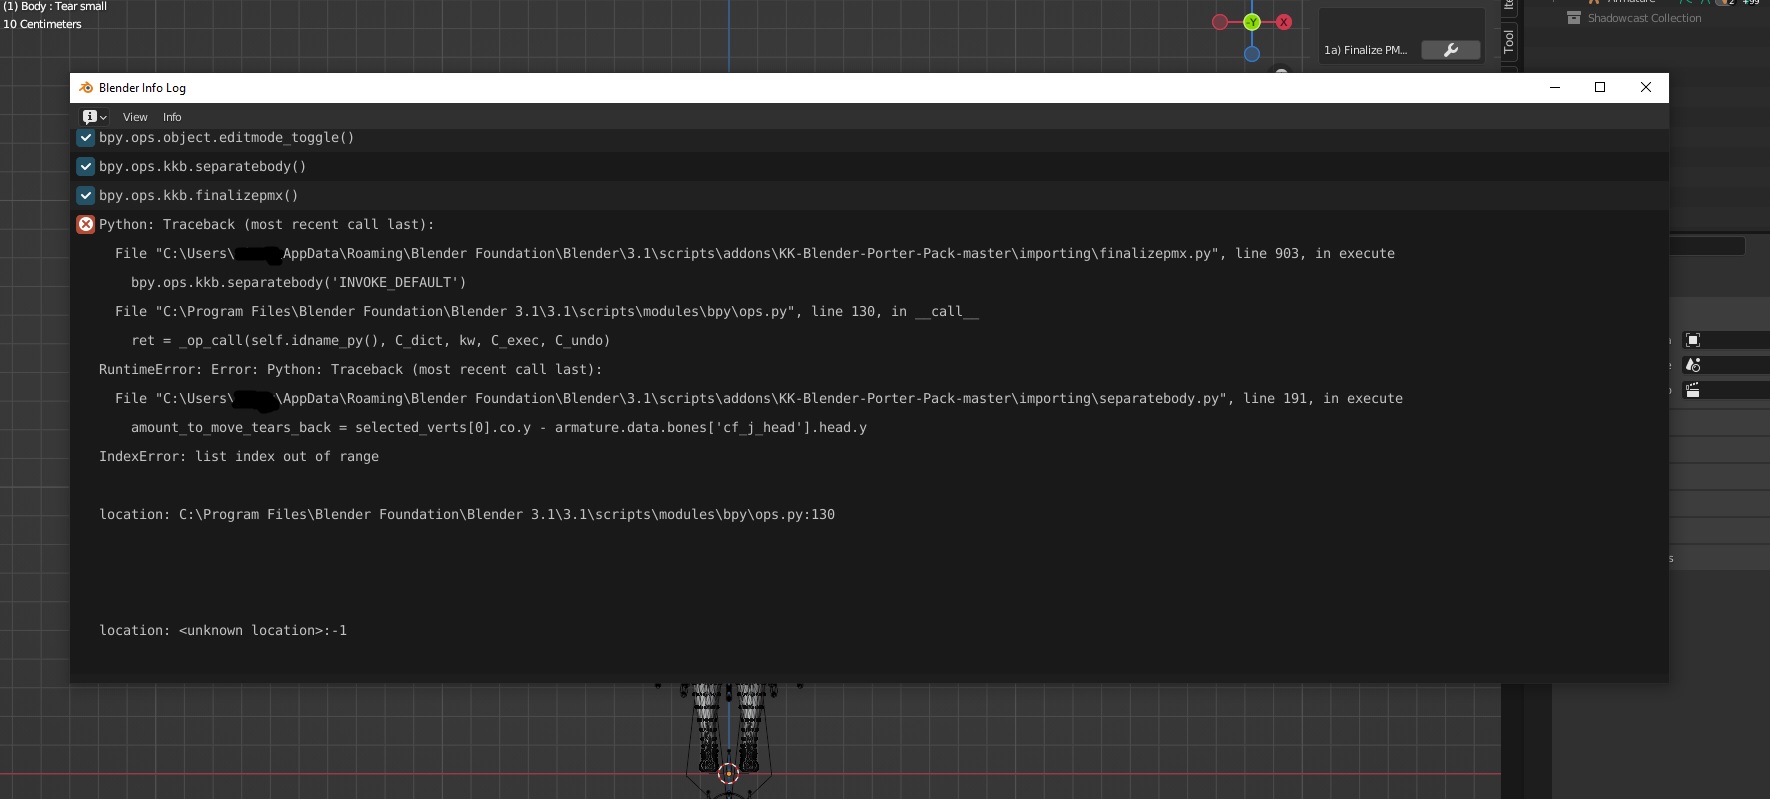Open the Info menu in Info Log
This screenshot has width=1770, height=799.
coord(172,117)
